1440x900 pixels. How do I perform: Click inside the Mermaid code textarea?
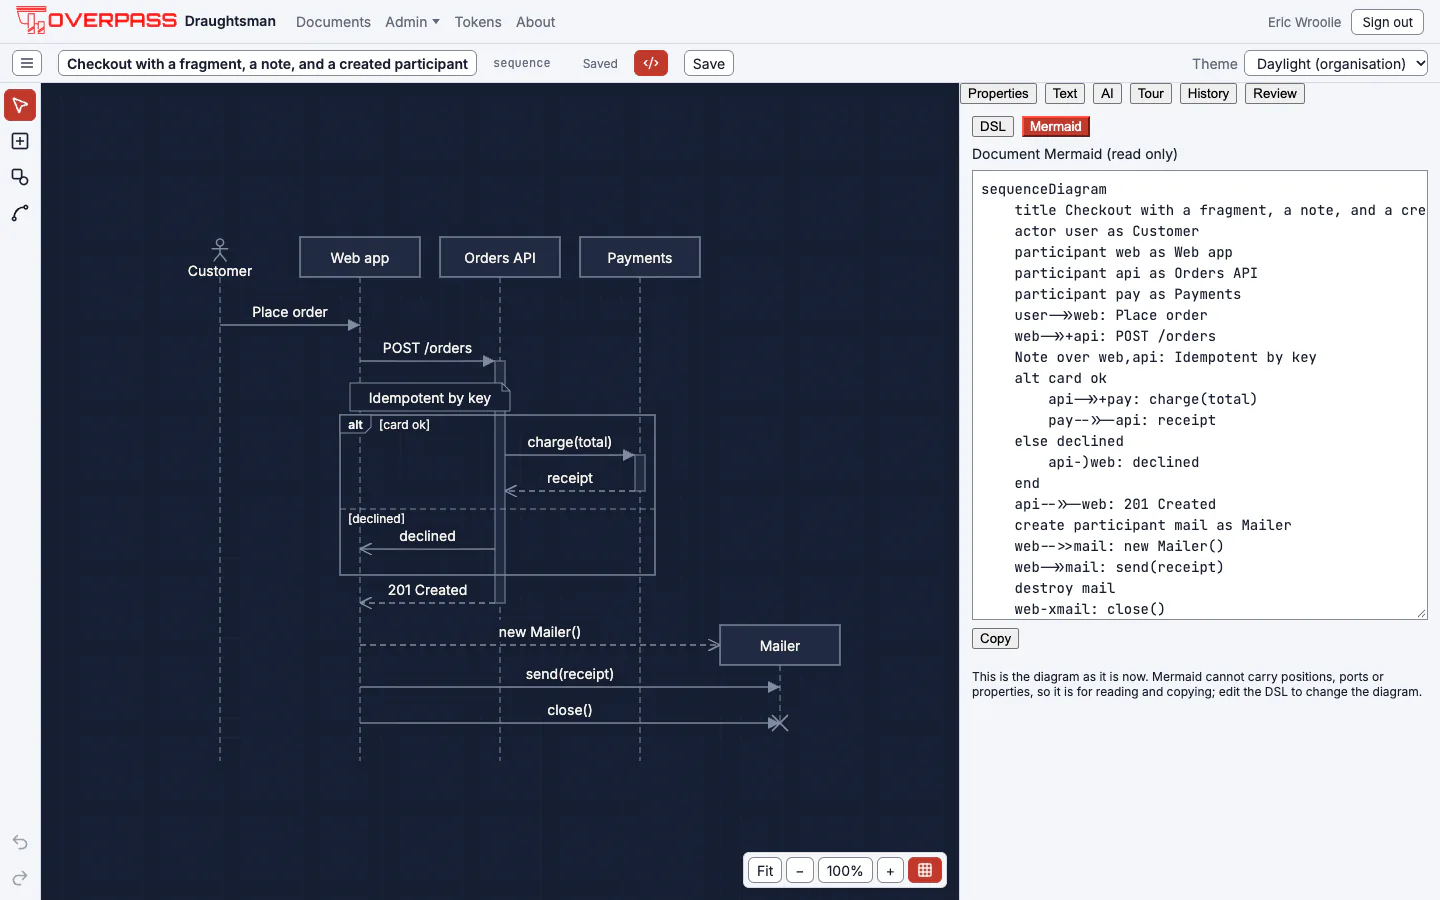pyautogui.click(x=1200, y=395)
